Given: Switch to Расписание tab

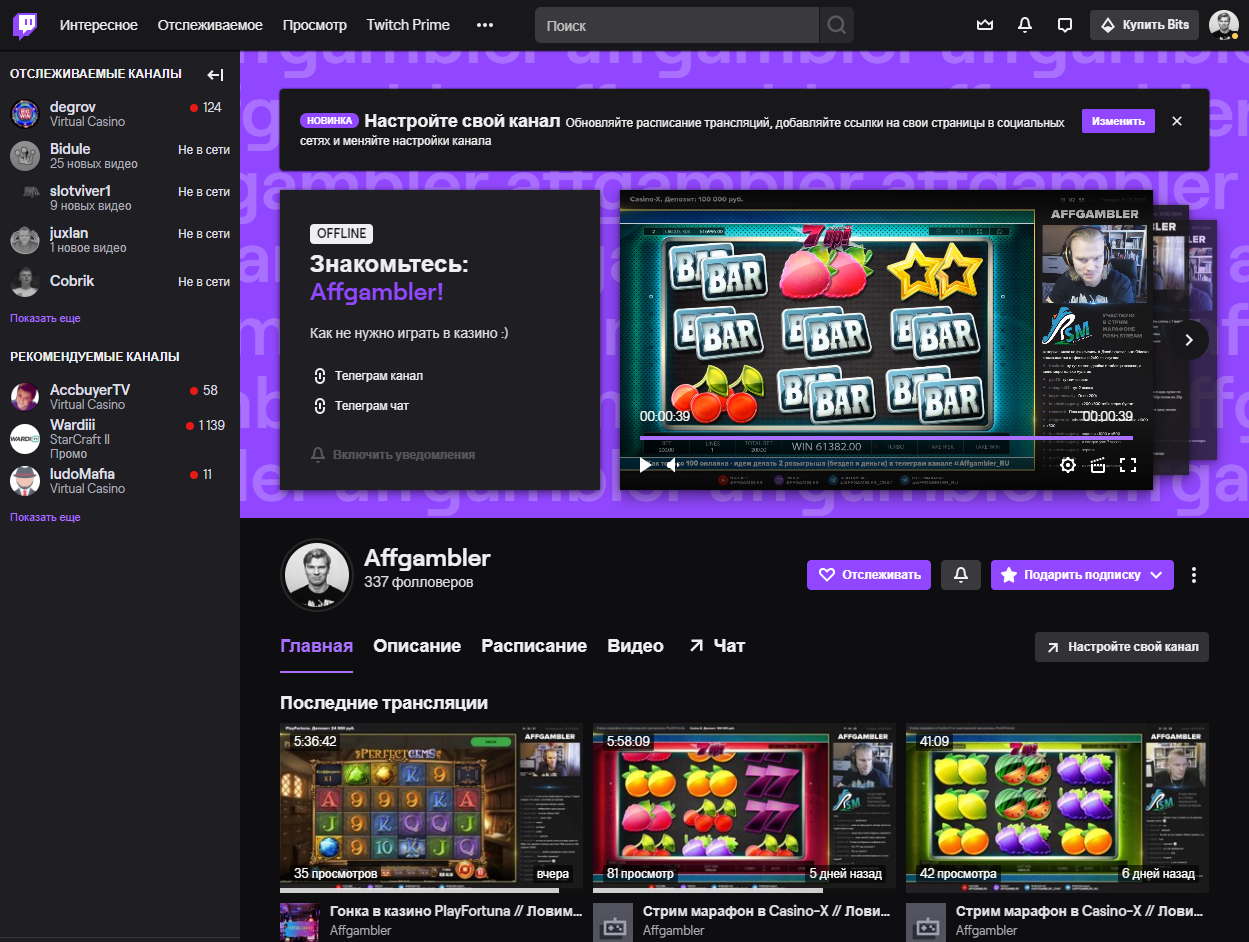Looking at the screenshot, I should coord(534,646).
